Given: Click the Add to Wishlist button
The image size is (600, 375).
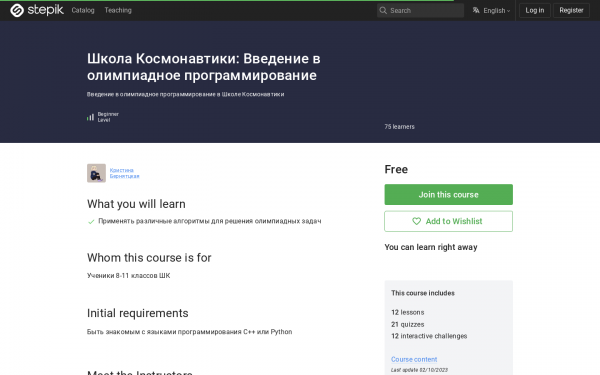Looking at the screenshot, I should [x=448, y=221].
